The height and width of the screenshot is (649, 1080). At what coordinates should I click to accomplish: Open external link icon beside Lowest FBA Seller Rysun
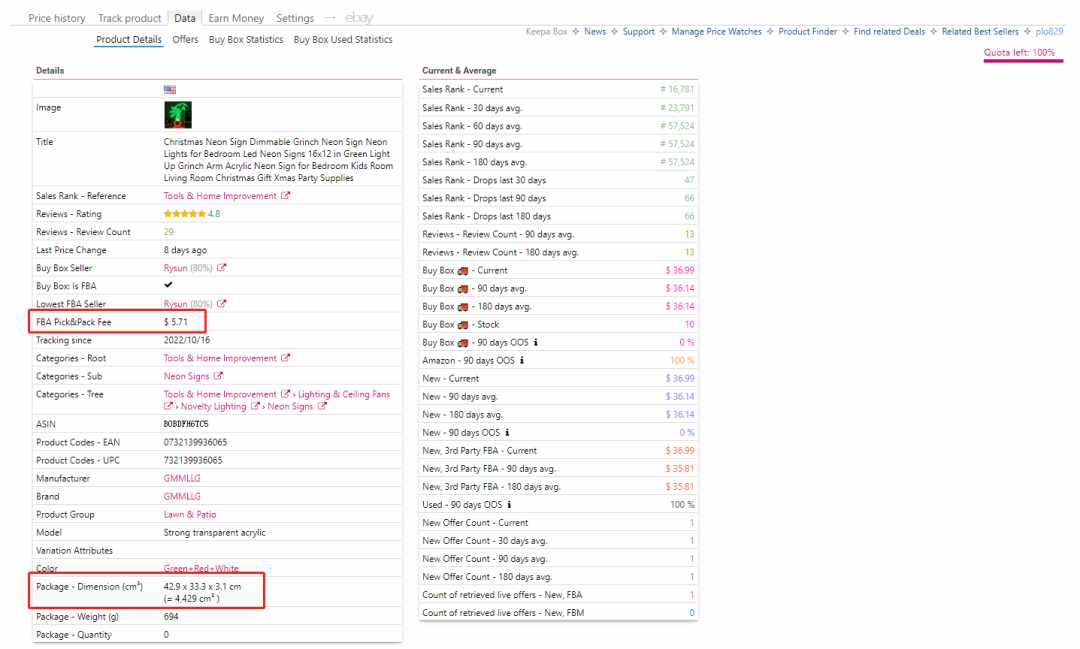click(x=221, y=303)
